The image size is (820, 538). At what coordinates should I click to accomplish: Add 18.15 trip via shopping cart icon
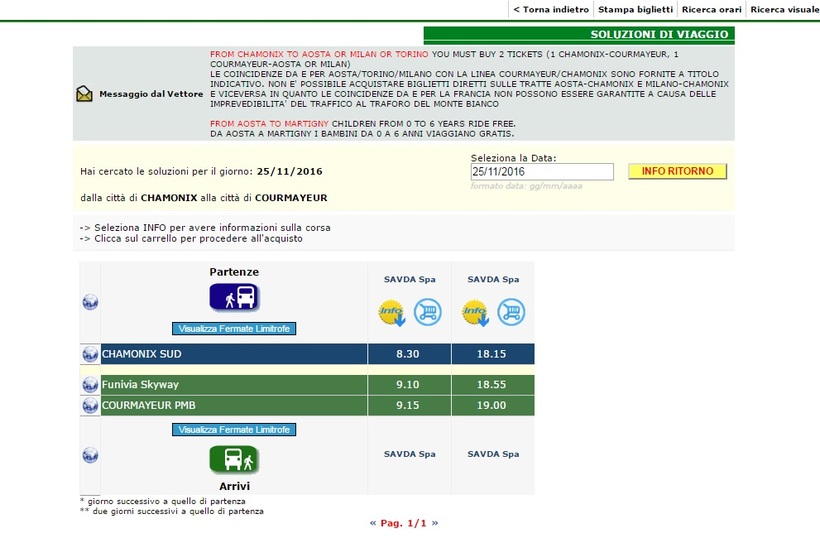(511, 313)
